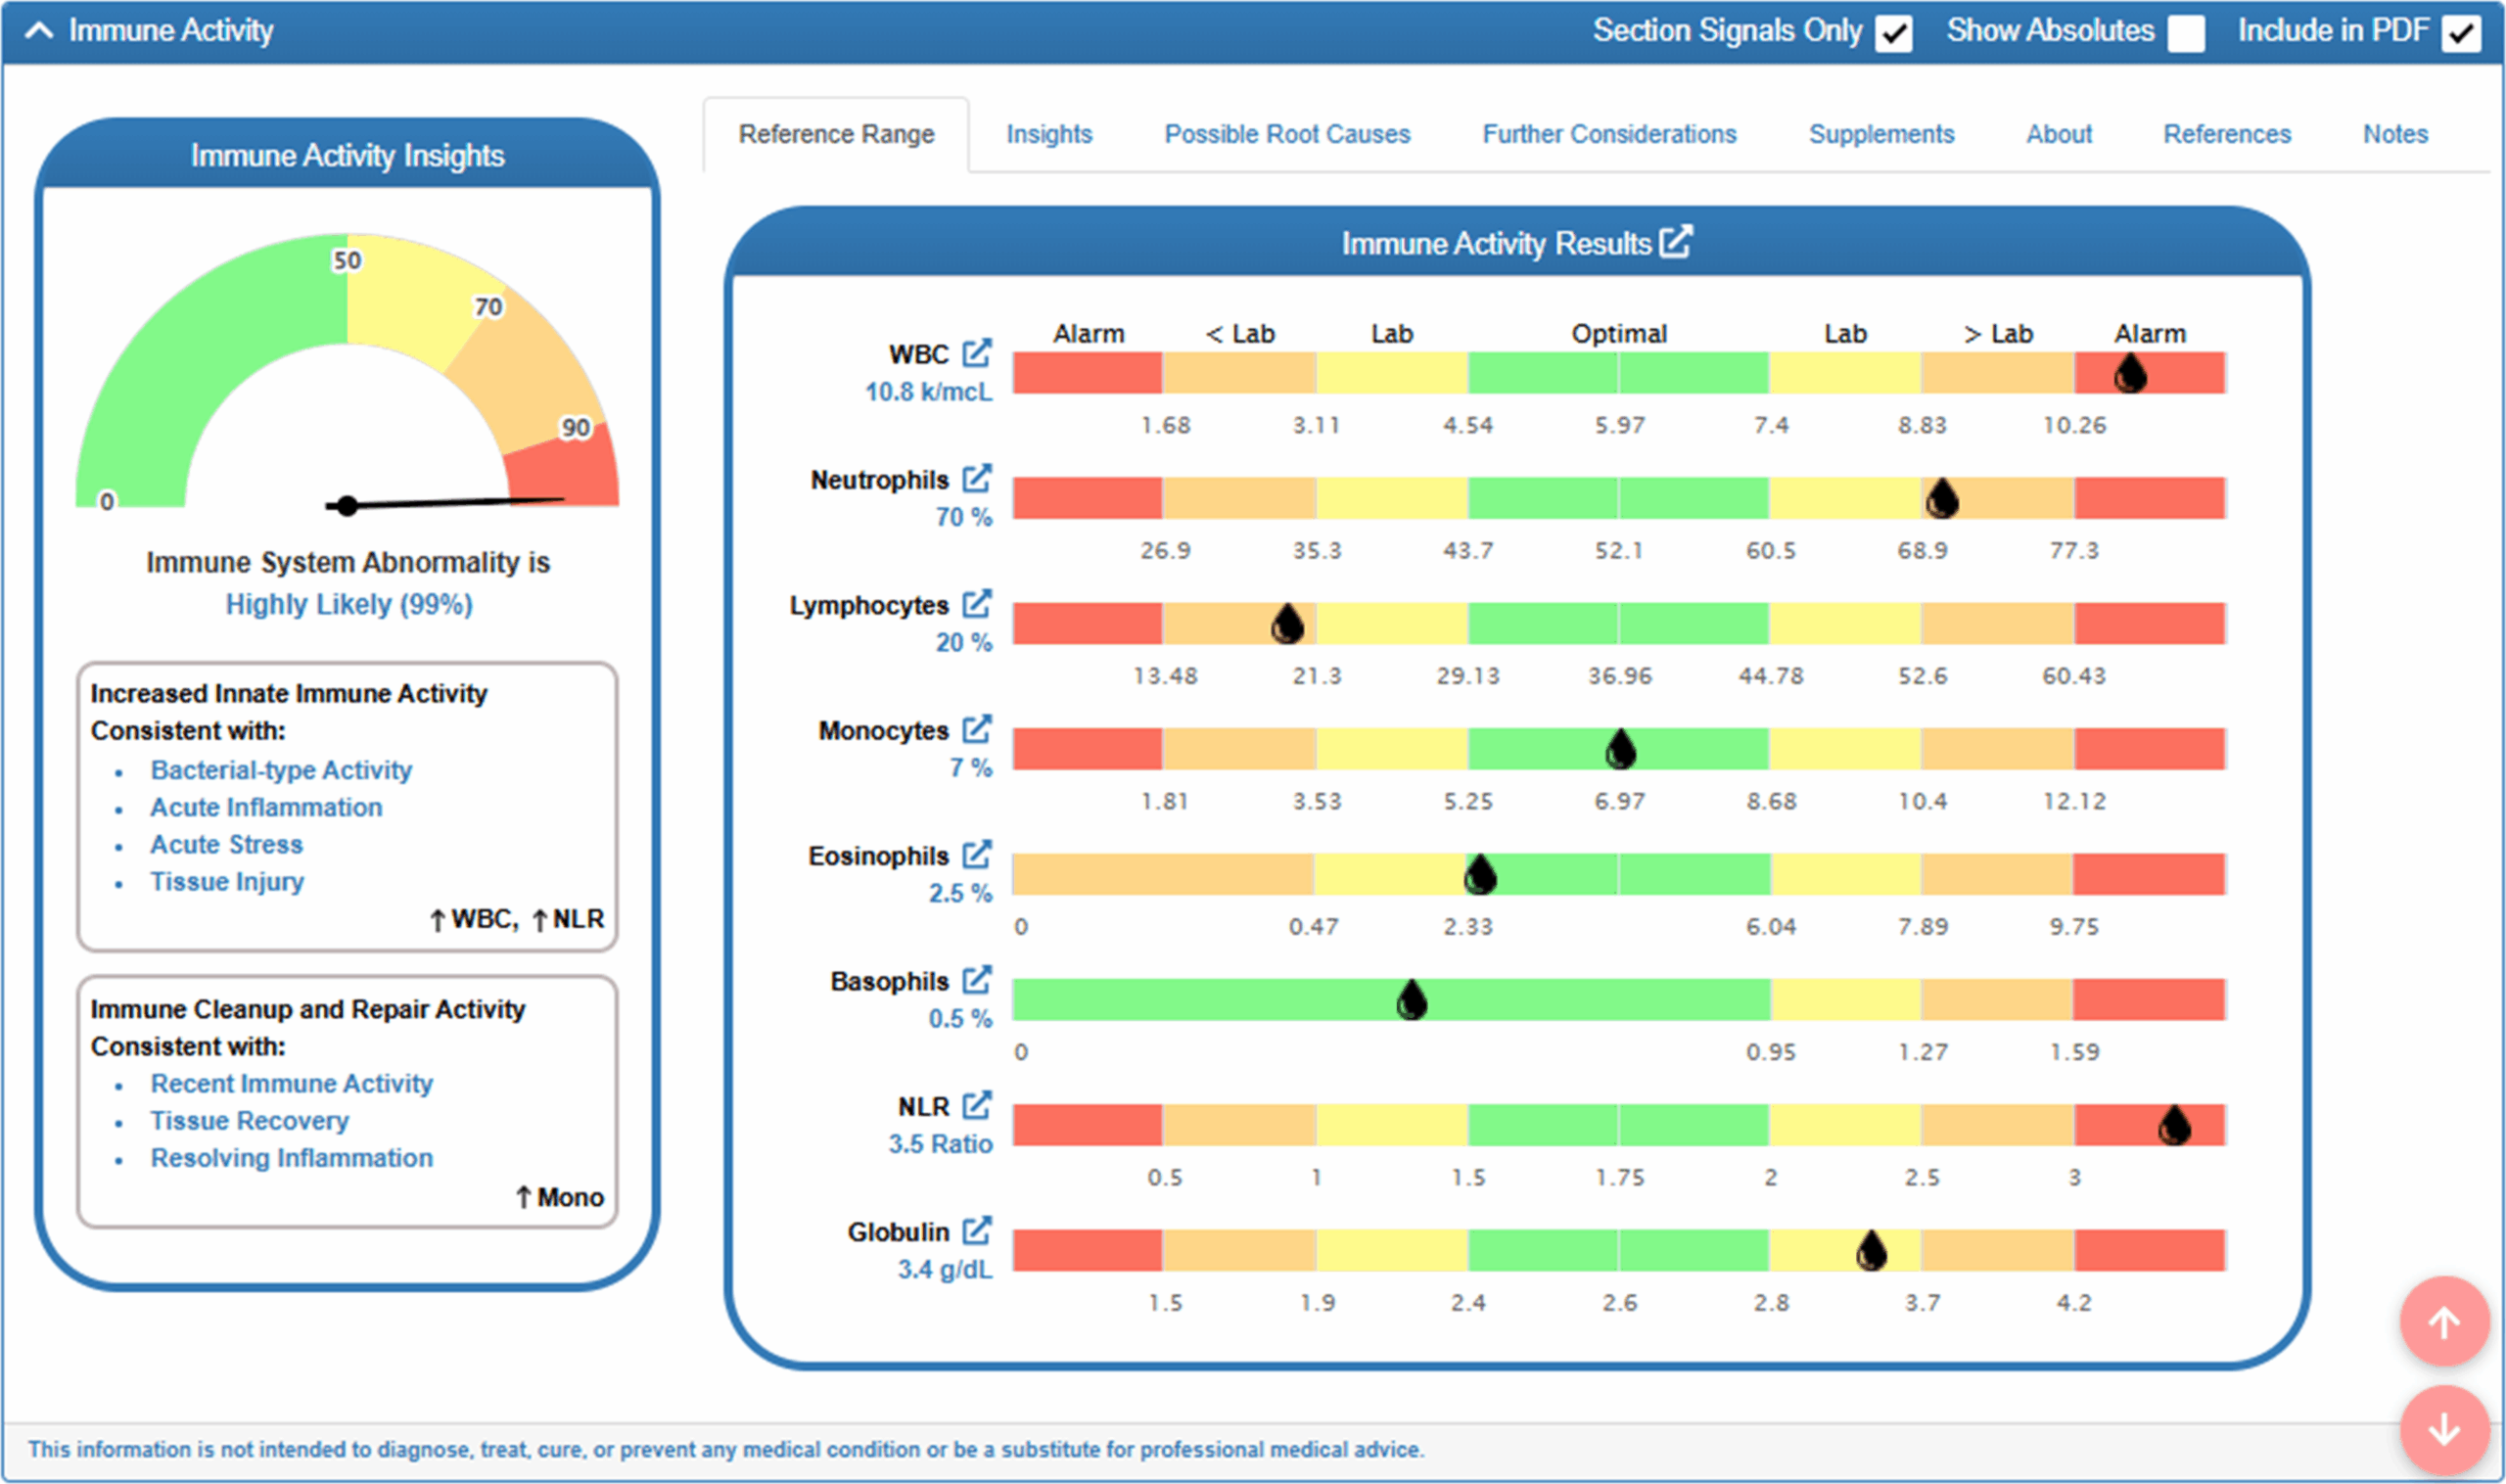Open the Tissue Injury link
The image size is (2506, 1484).
(x=227, y=882)
